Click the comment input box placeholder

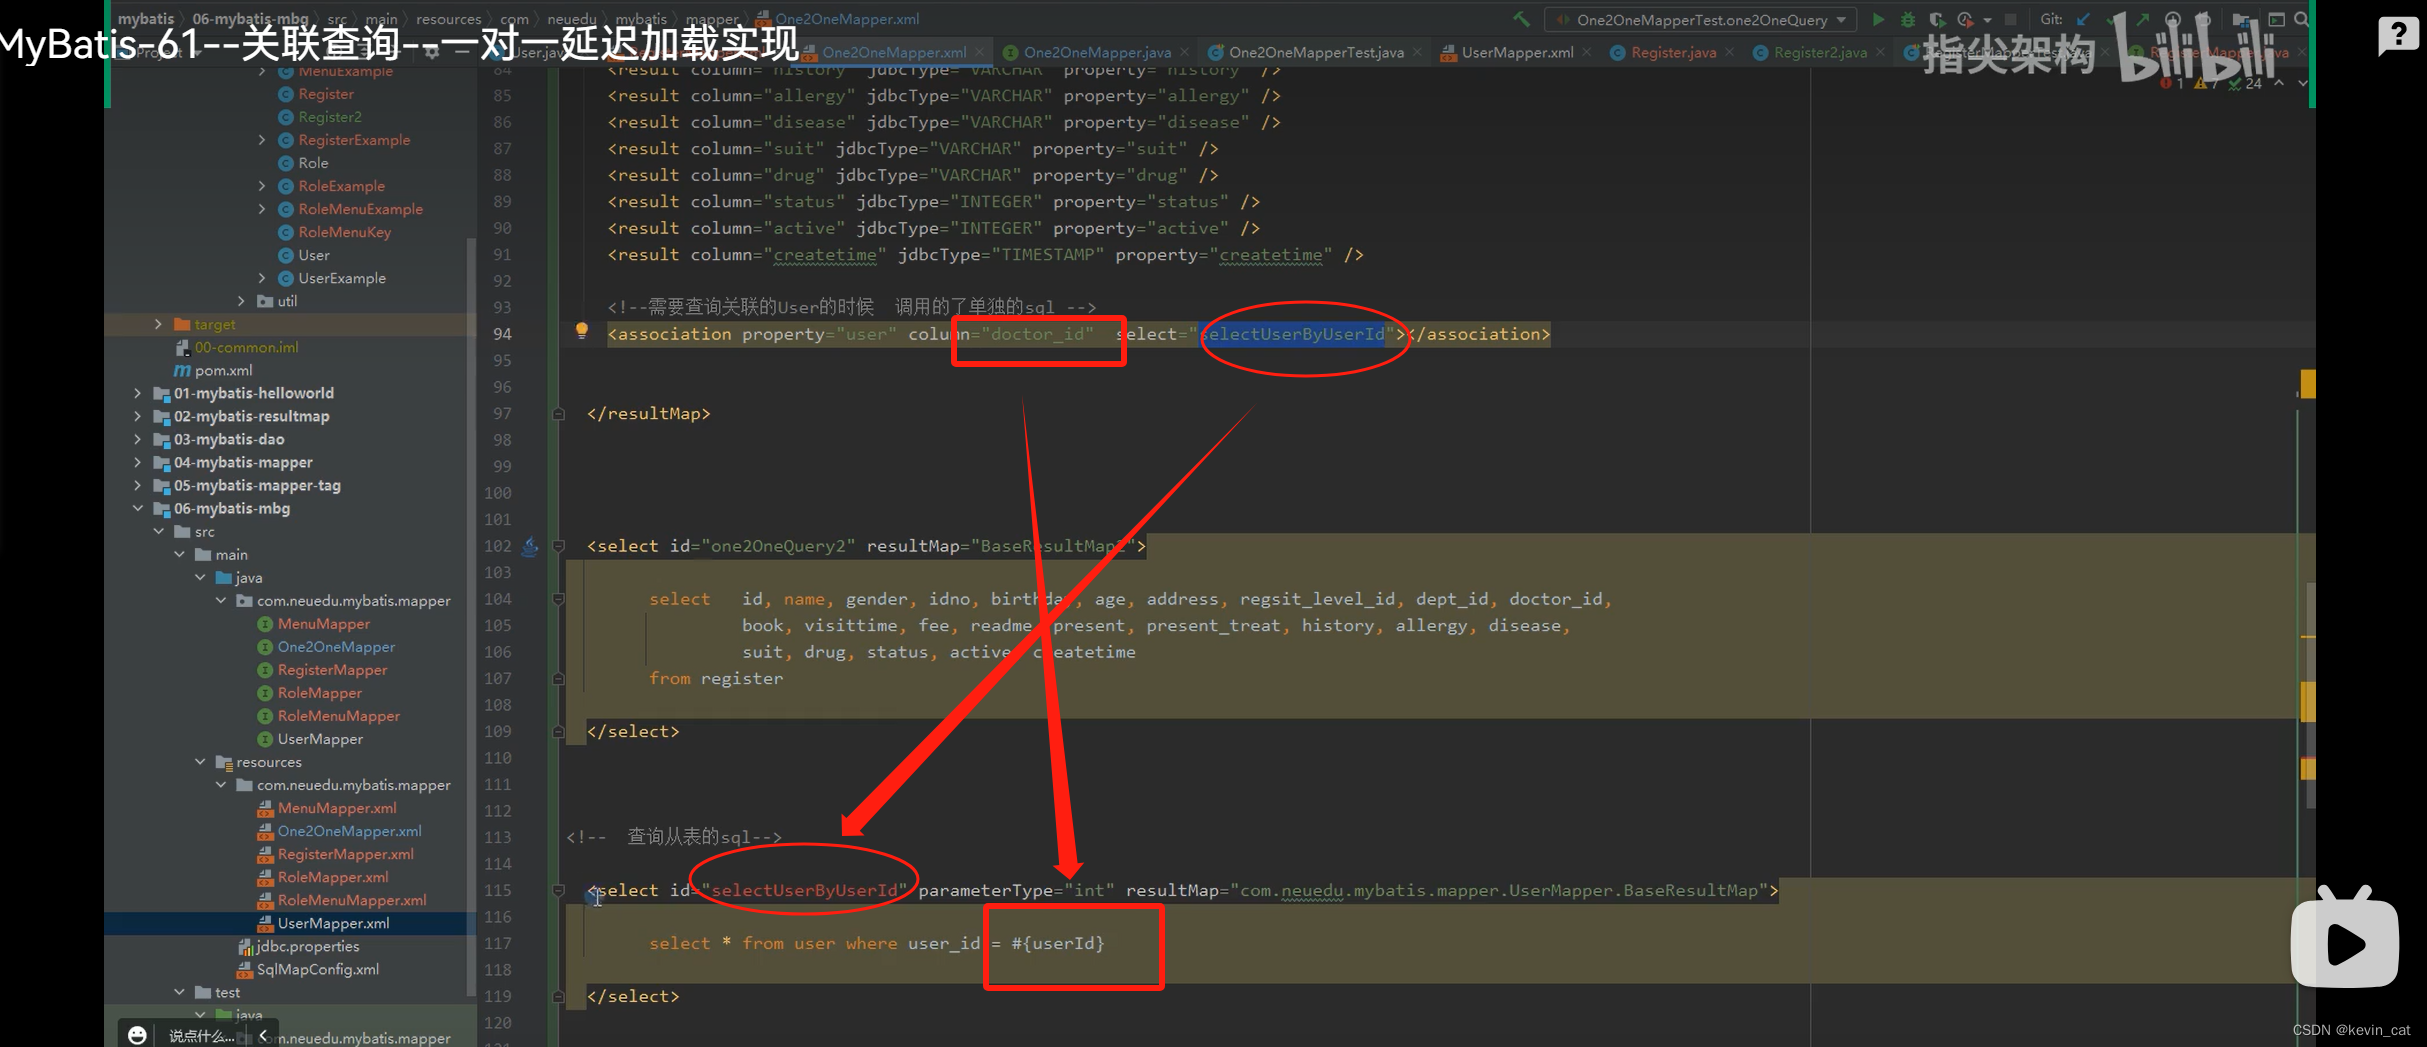point(200,1036)
